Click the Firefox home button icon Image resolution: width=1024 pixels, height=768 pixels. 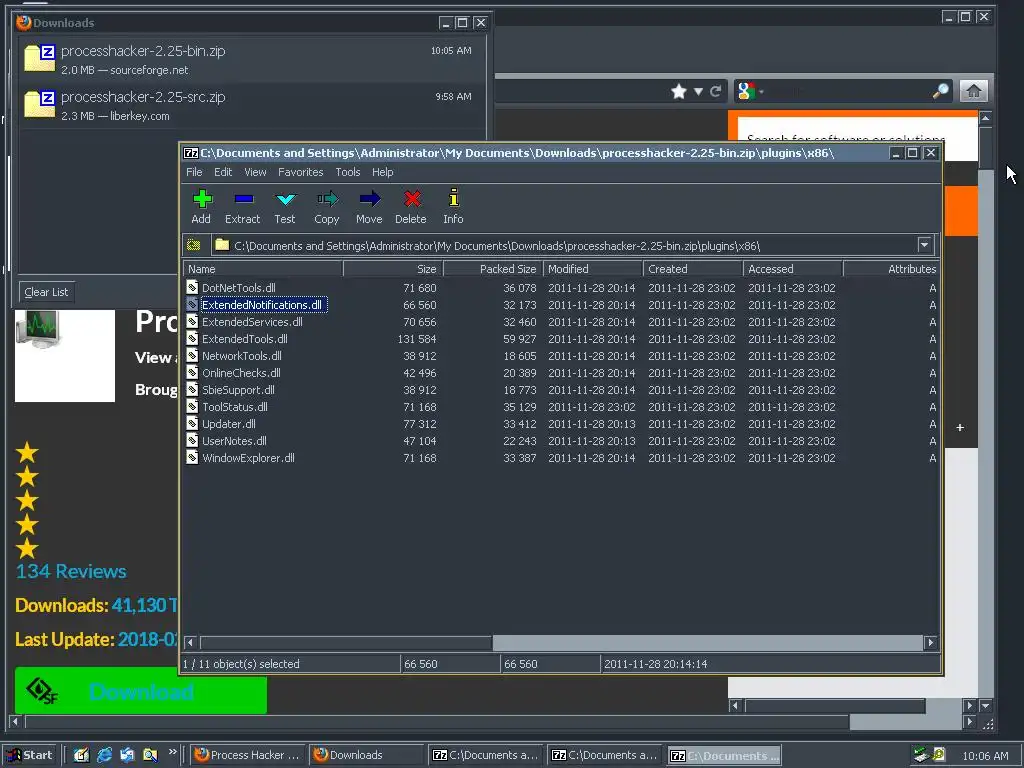[973, 91]
